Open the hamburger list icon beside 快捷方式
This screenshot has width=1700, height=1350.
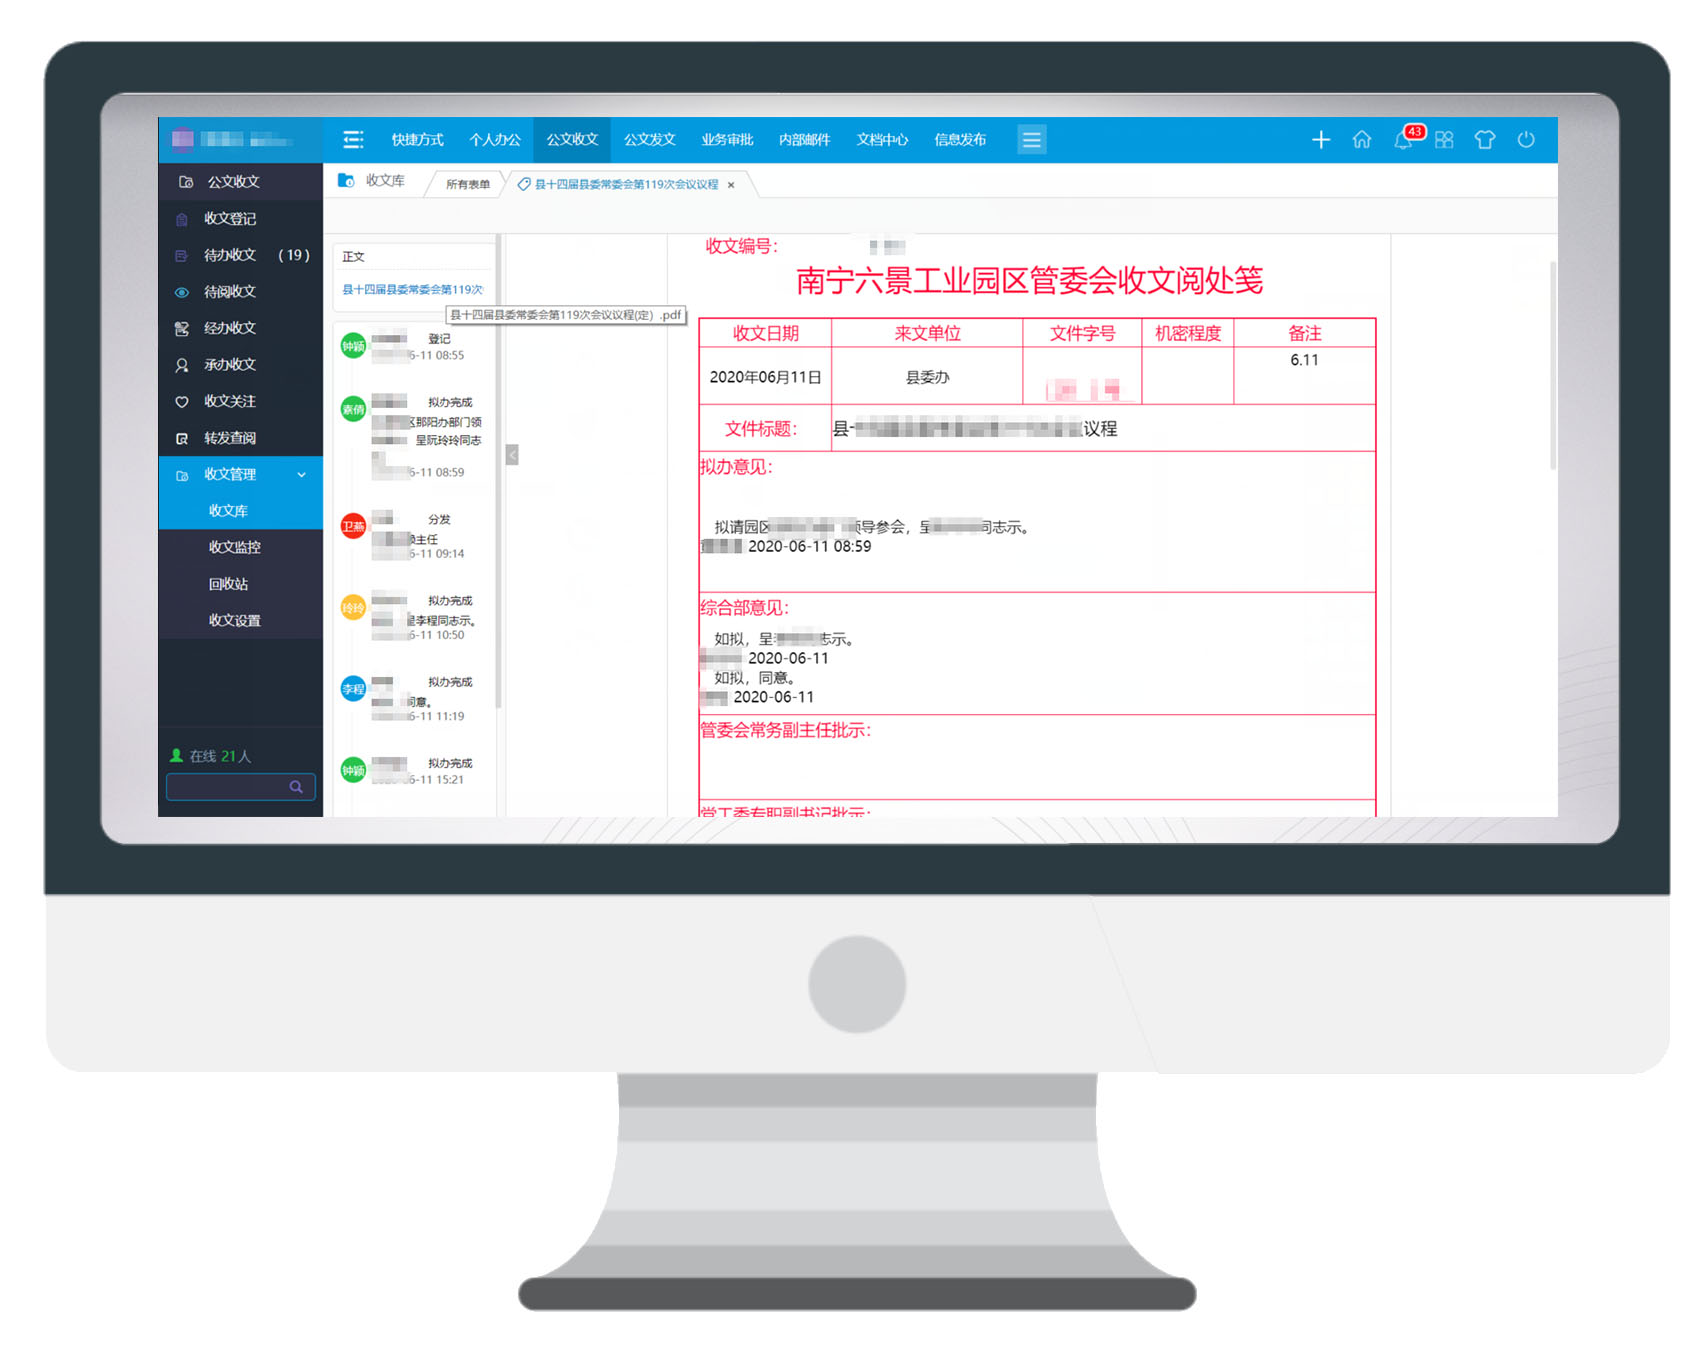pyautogui.click(x=352, y=140)
